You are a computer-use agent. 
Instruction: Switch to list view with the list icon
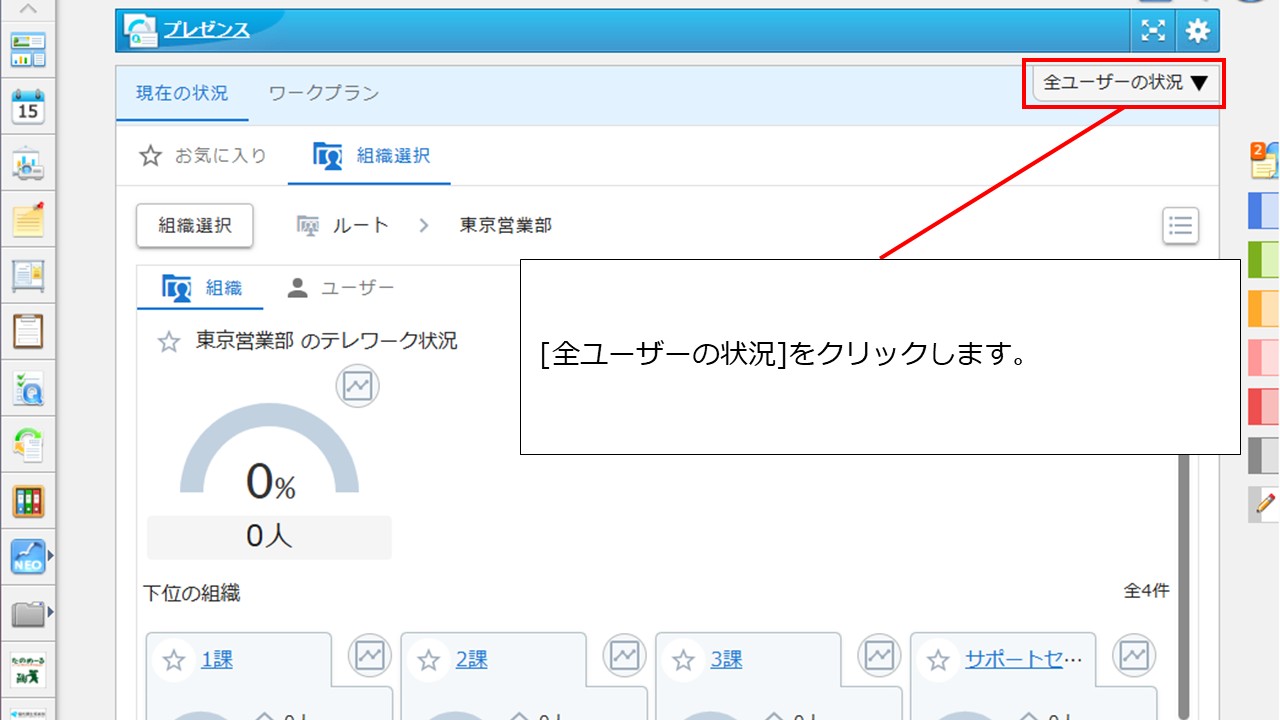[1181, 226]
